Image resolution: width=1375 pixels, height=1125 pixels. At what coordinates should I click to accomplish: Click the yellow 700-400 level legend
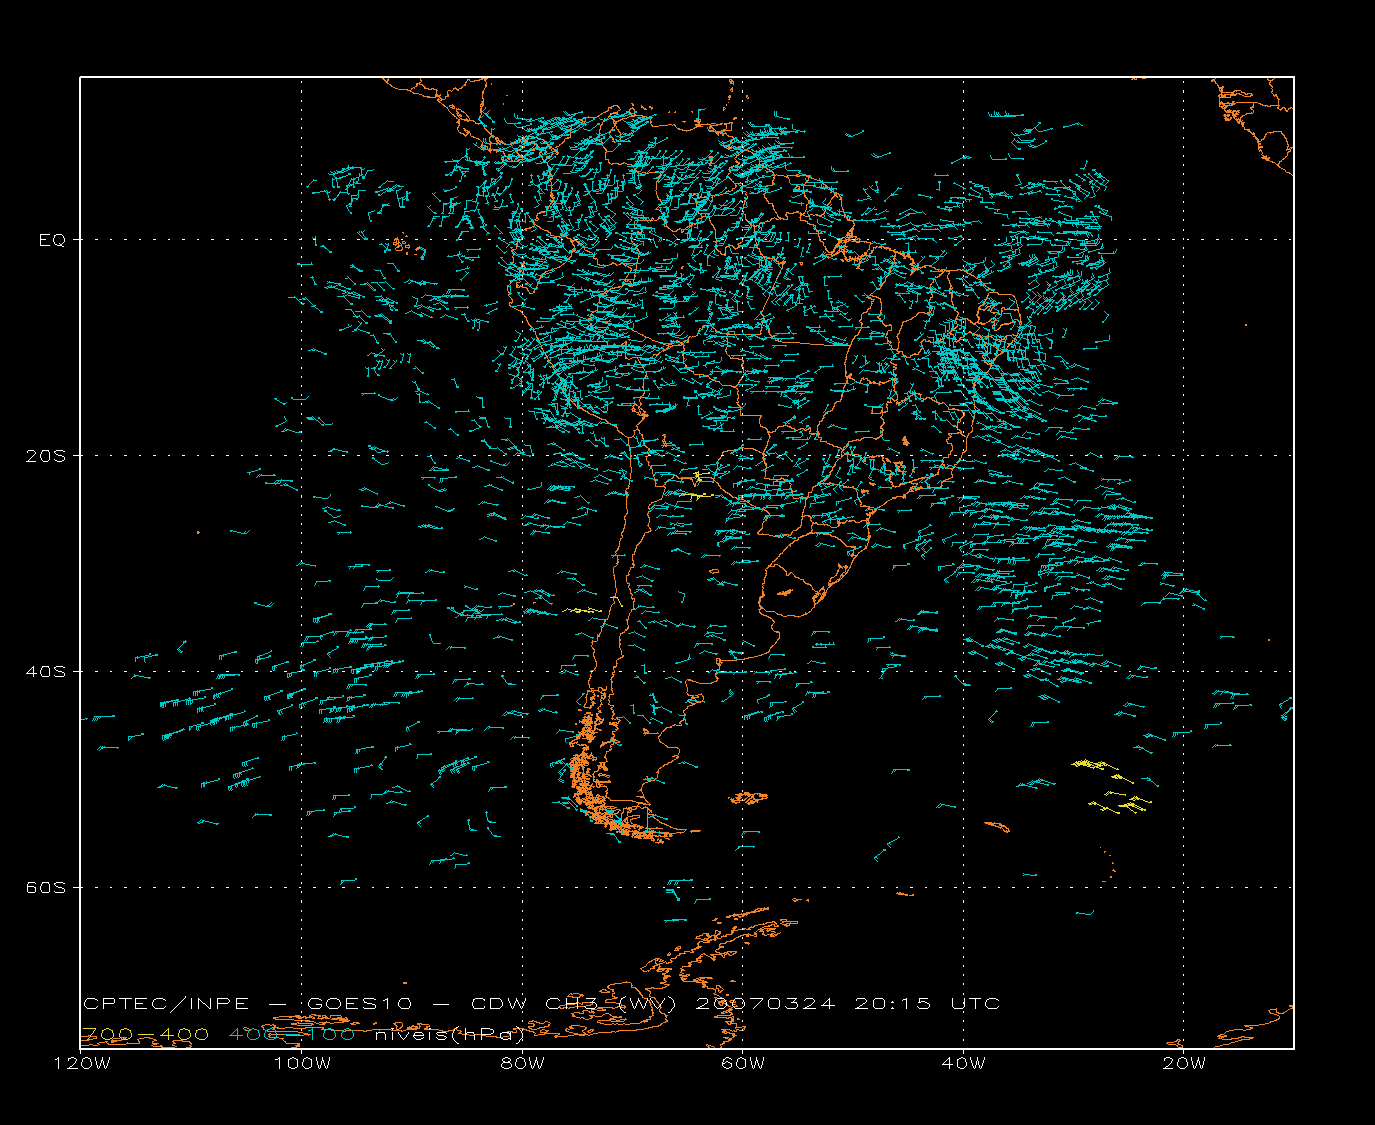[146, 1034]
